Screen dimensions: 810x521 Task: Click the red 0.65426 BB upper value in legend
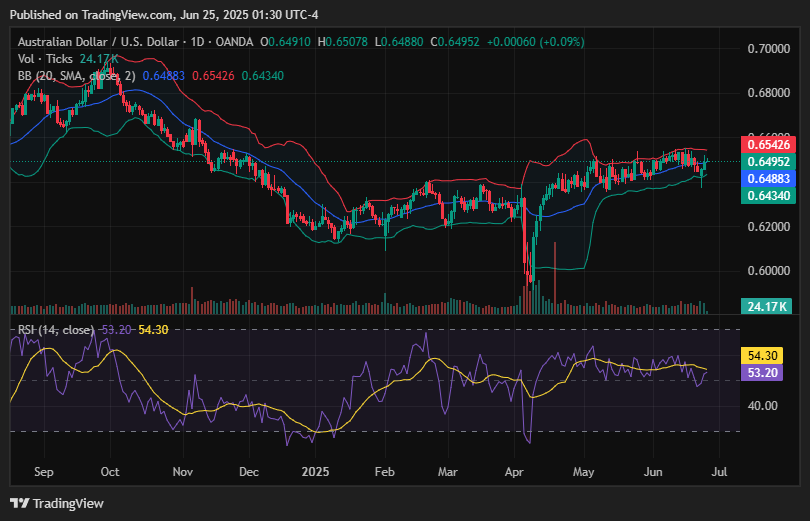coord(213,76)
